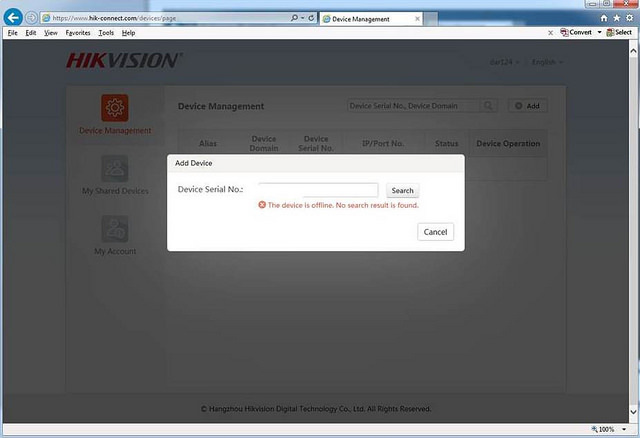Click the red error icon beside offline message
640x438 pixels.
click(262, 205)
